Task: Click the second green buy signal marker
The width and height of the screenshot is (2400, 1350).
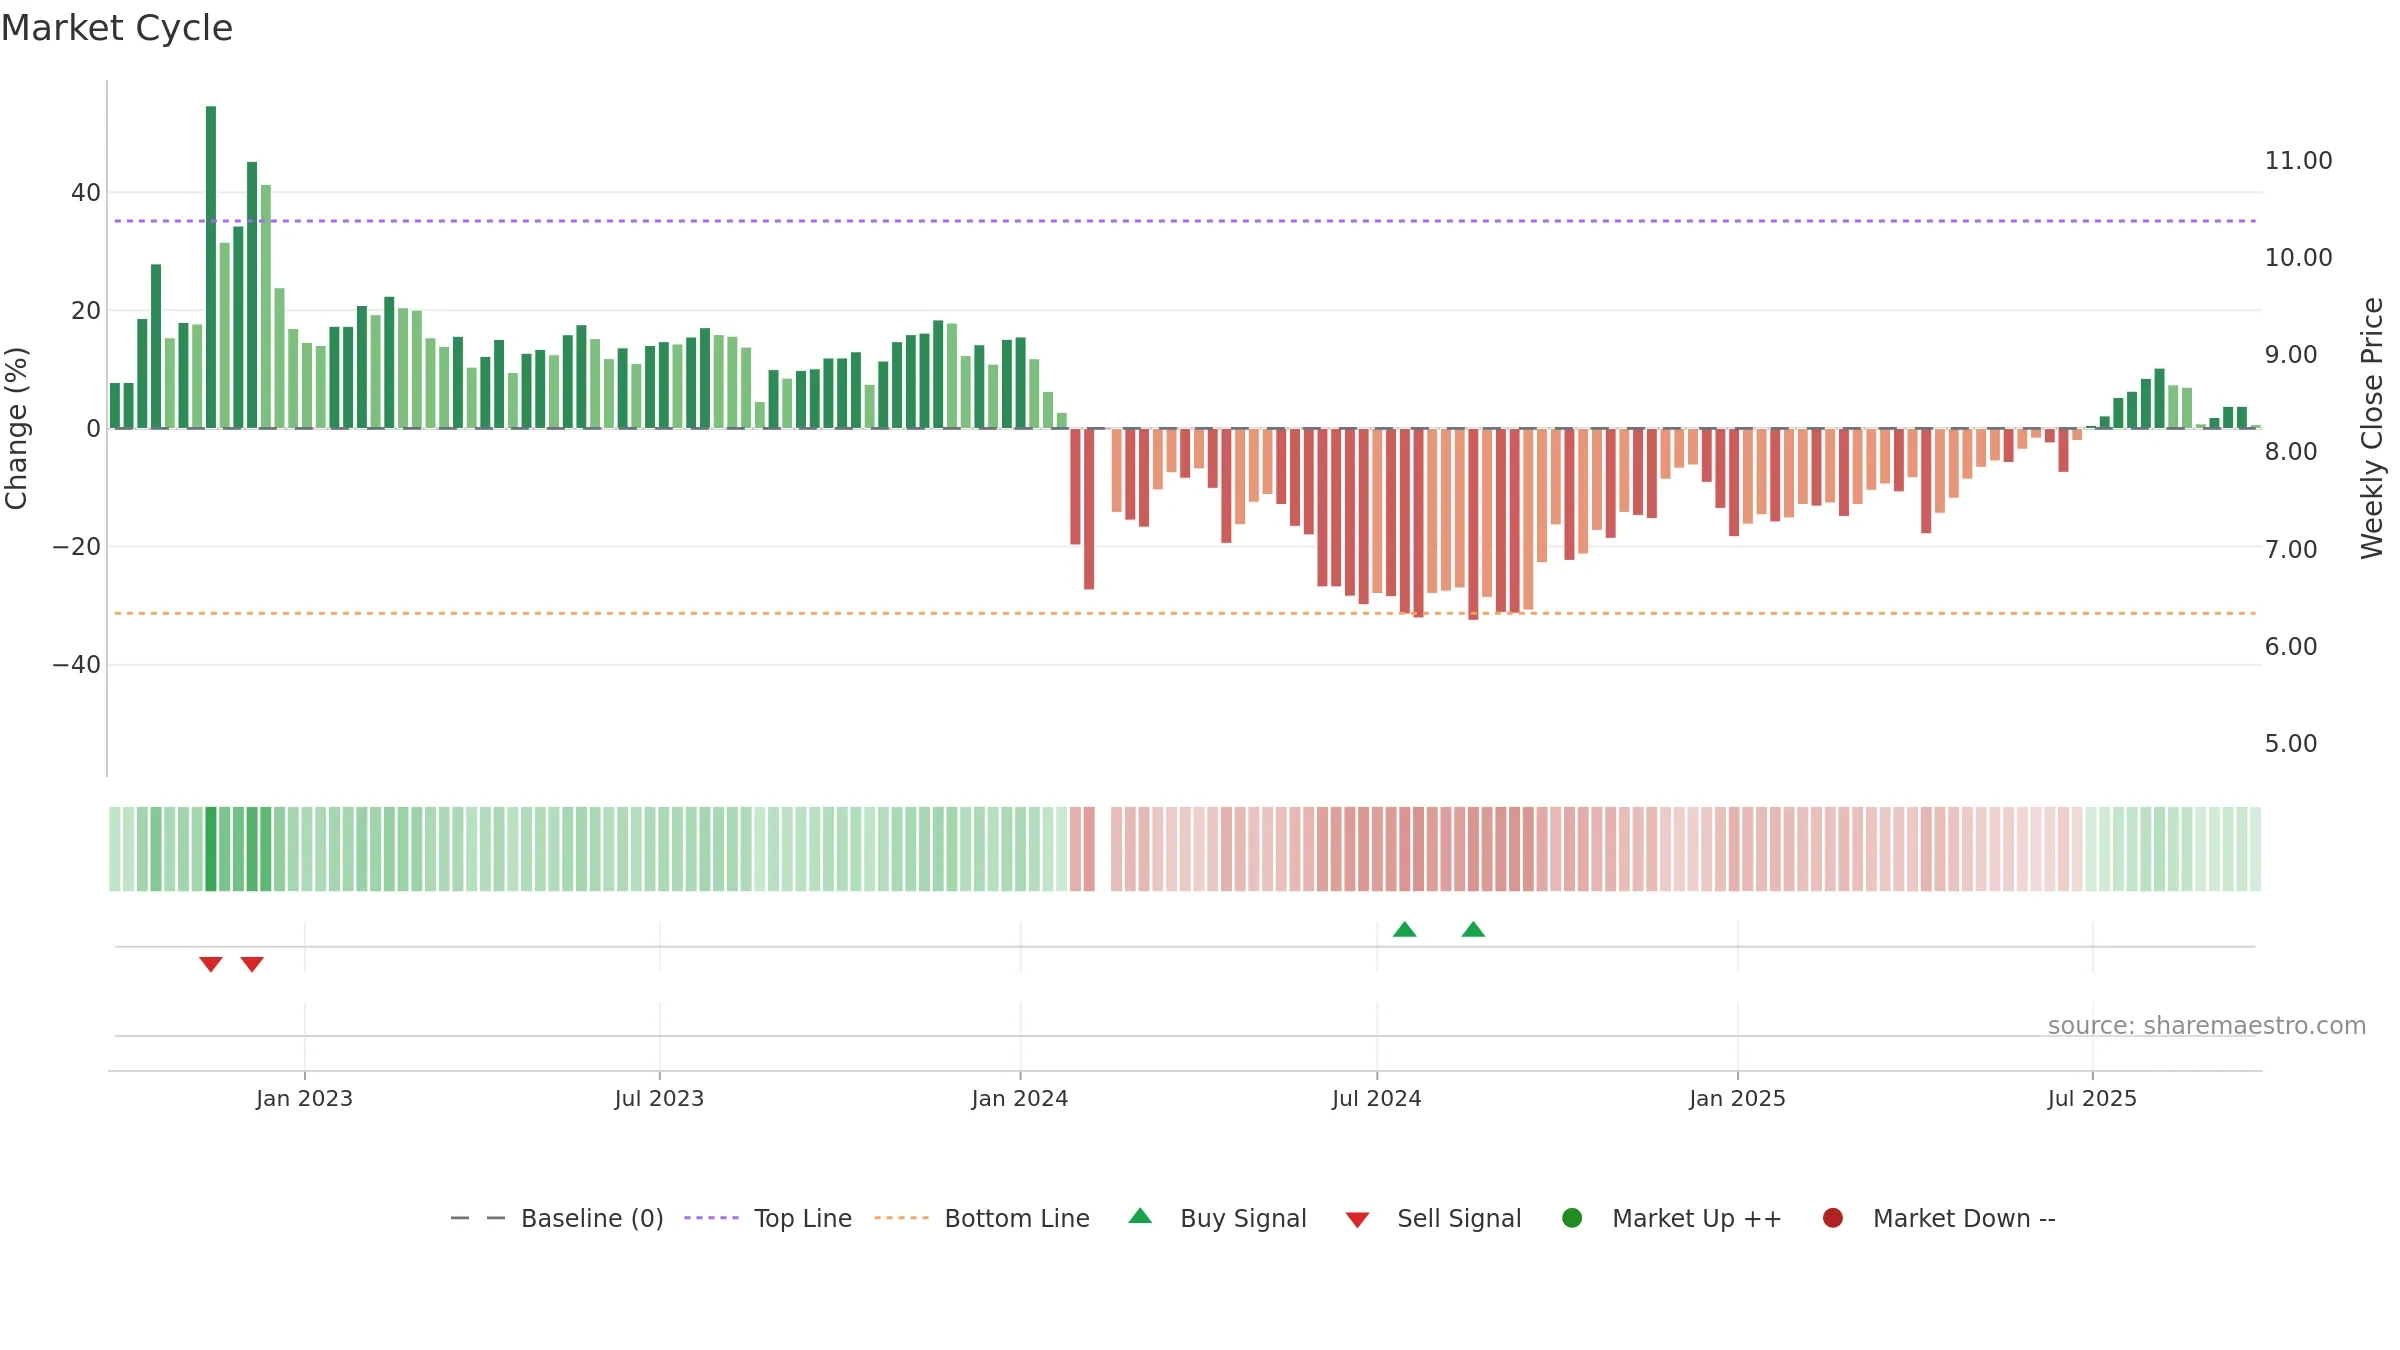Action: pyautogui.click(x=1473, y=929)
